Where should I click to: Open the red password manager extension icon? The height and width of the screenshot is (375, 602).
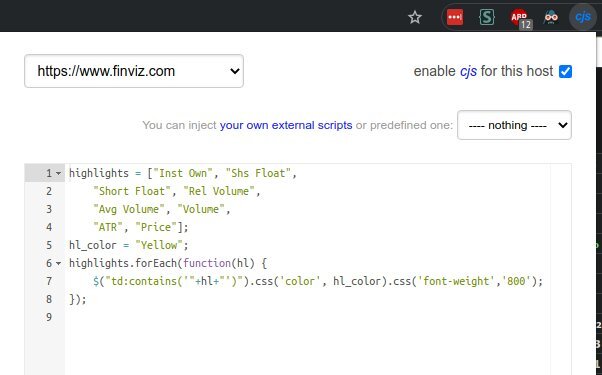[455, 17]
